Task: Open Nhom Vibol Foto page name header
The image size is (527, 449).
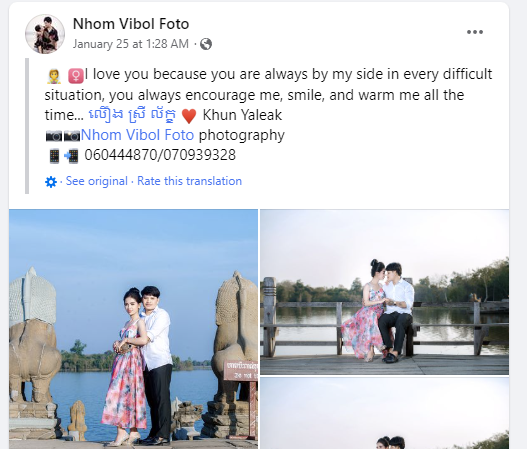Action: [x=131, y=24]
